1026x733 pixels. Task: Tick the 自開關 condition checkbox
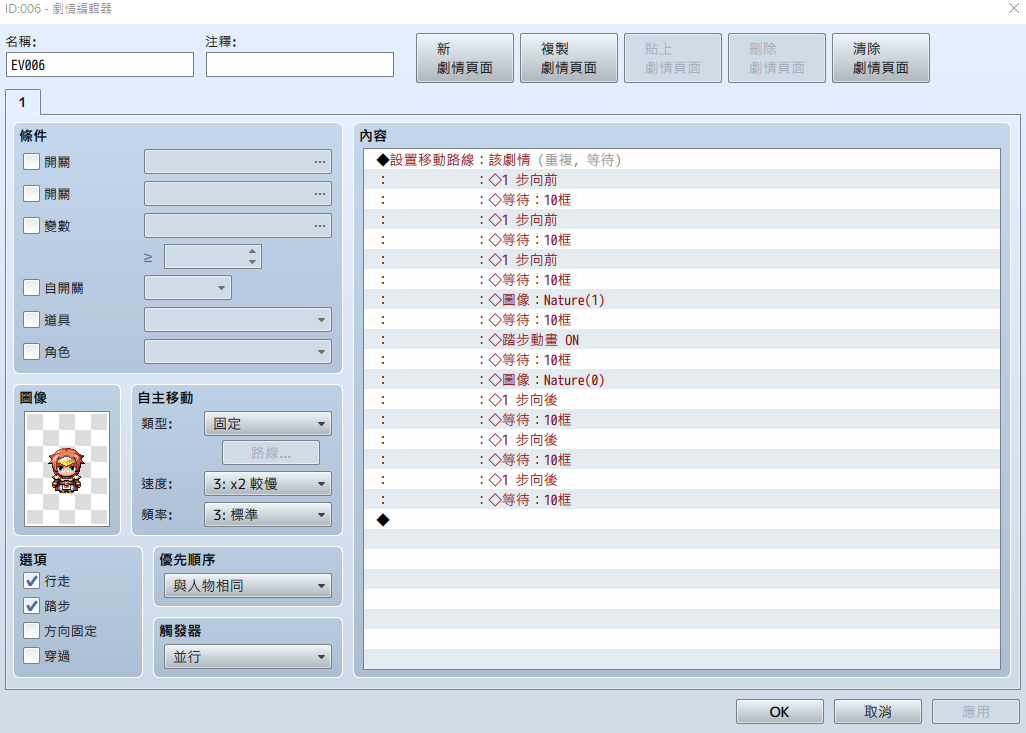click(31, 288)
